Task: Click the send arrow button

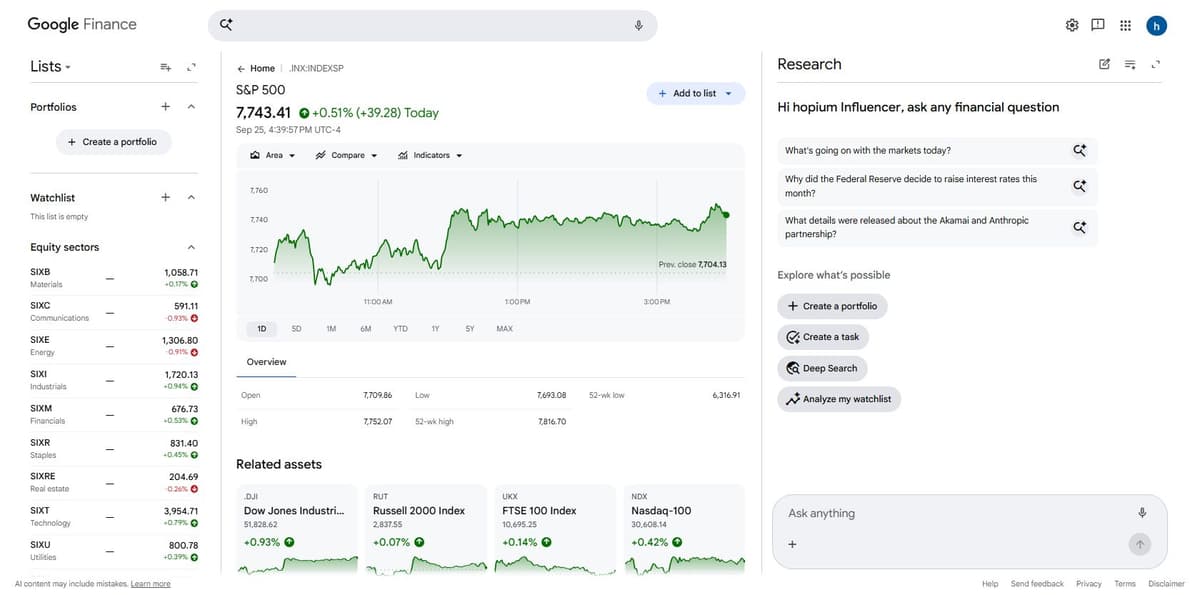Action: pyautogui.click(x=1141, y=544)
